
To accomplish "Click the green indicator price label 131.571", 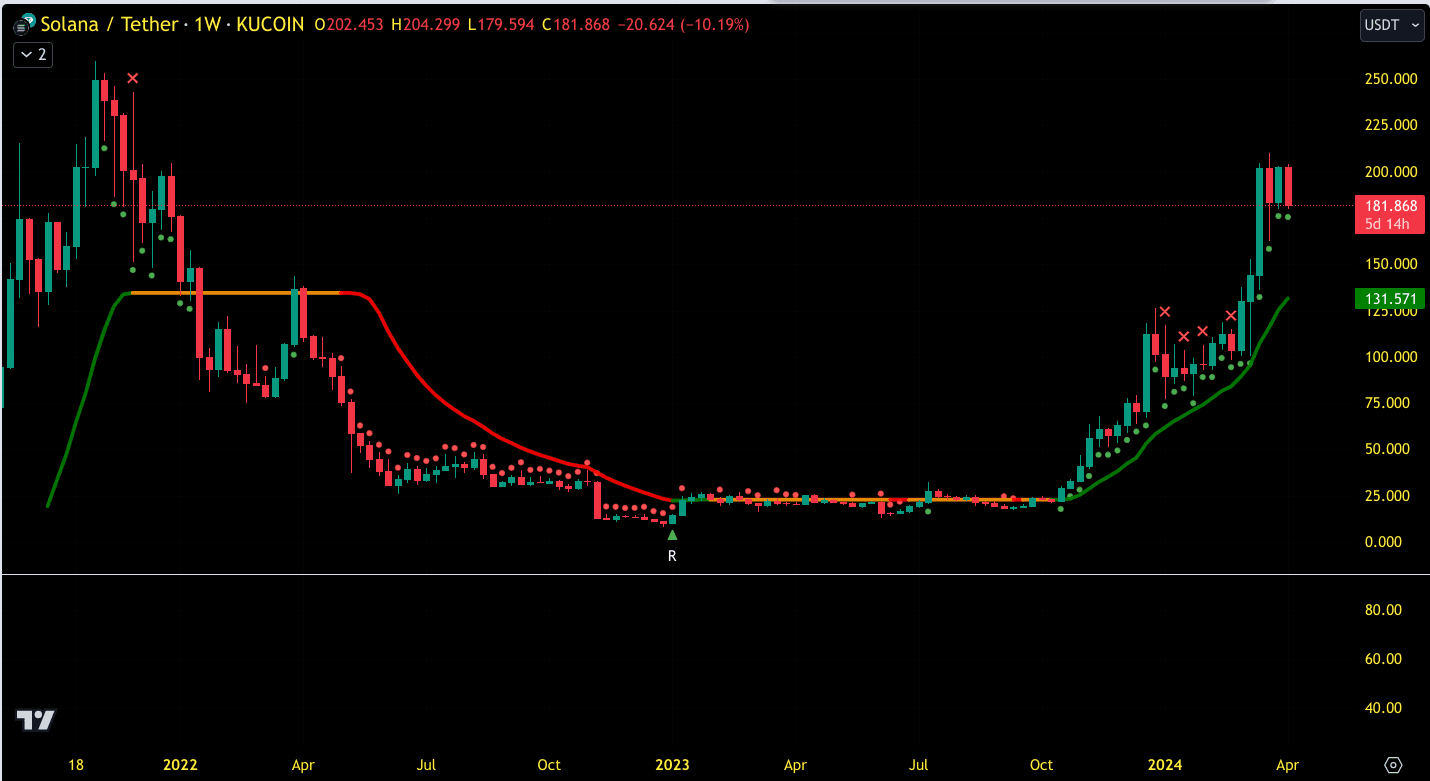I will tap(1390, 298).
